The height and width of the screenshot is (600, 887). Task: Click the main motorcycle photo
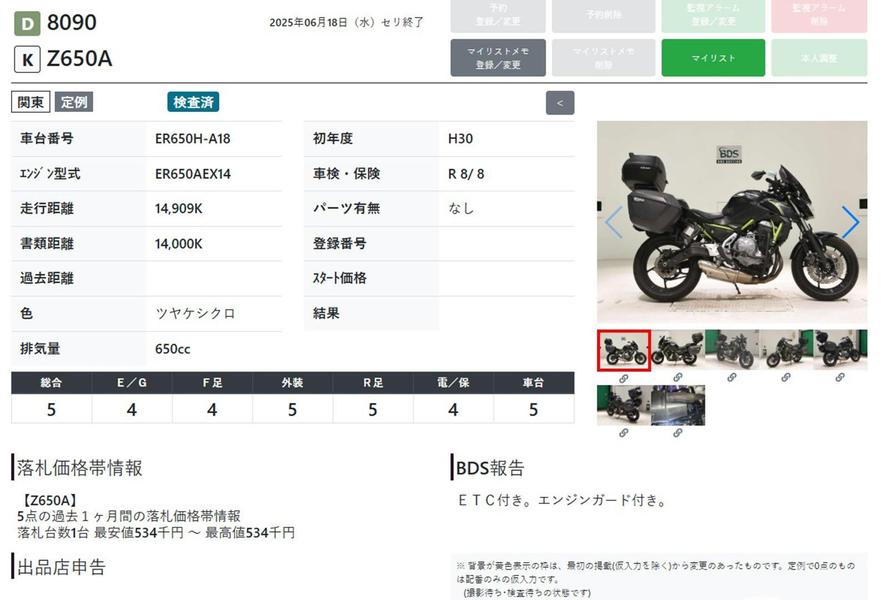pos(731,222)
